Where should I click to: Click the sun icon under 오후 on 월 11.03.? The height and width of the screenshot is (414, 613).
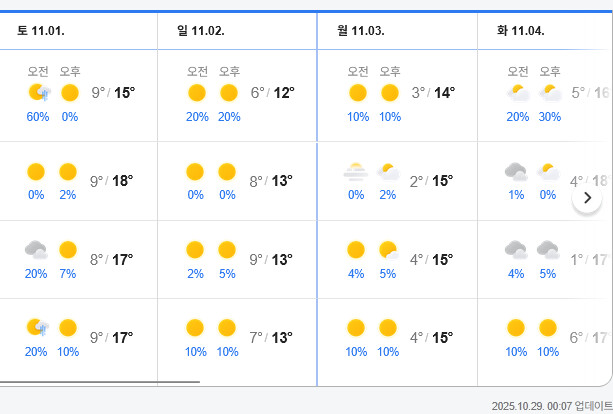tap(390, 93)
